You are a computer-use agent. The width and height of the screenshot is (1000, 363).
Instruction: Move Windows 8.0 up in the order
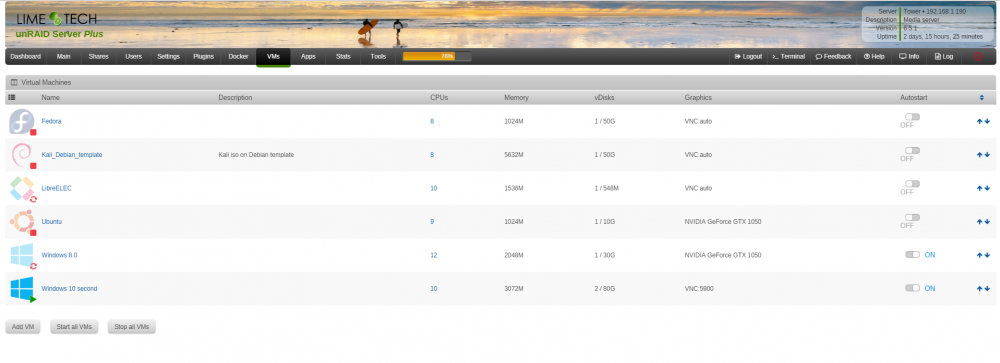pyautogui.click(x=980, y=255)
